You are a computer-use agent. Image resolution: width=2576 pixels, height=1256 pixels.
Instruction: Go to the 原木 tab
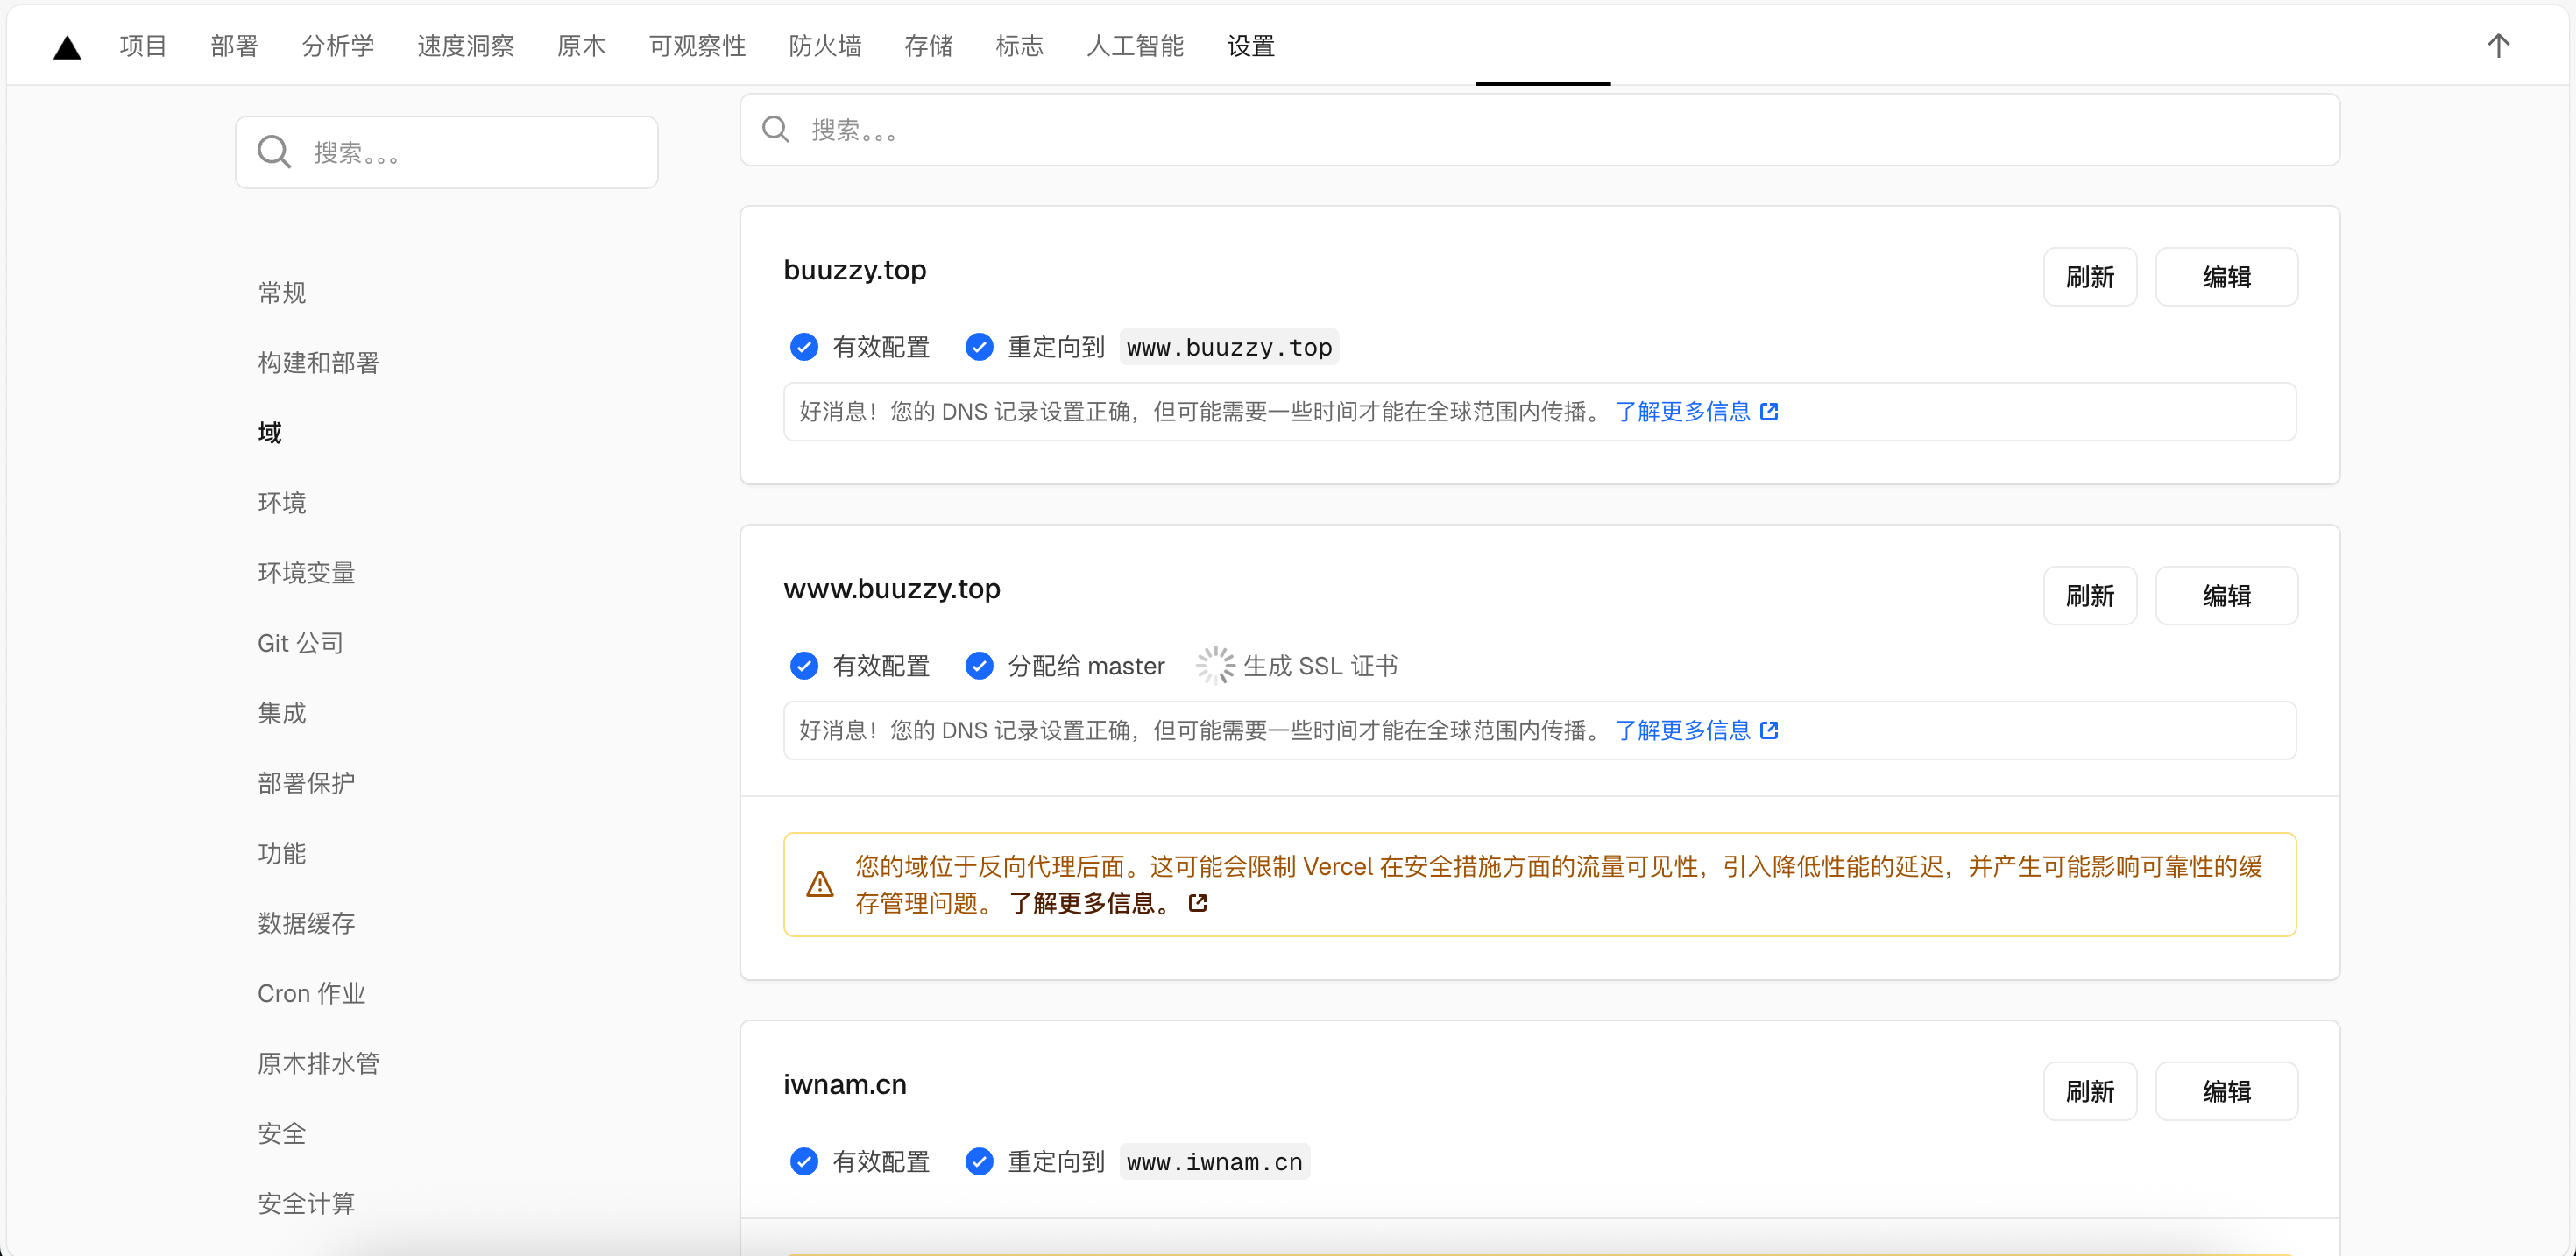pyautogui.click(x=581, y=46)
